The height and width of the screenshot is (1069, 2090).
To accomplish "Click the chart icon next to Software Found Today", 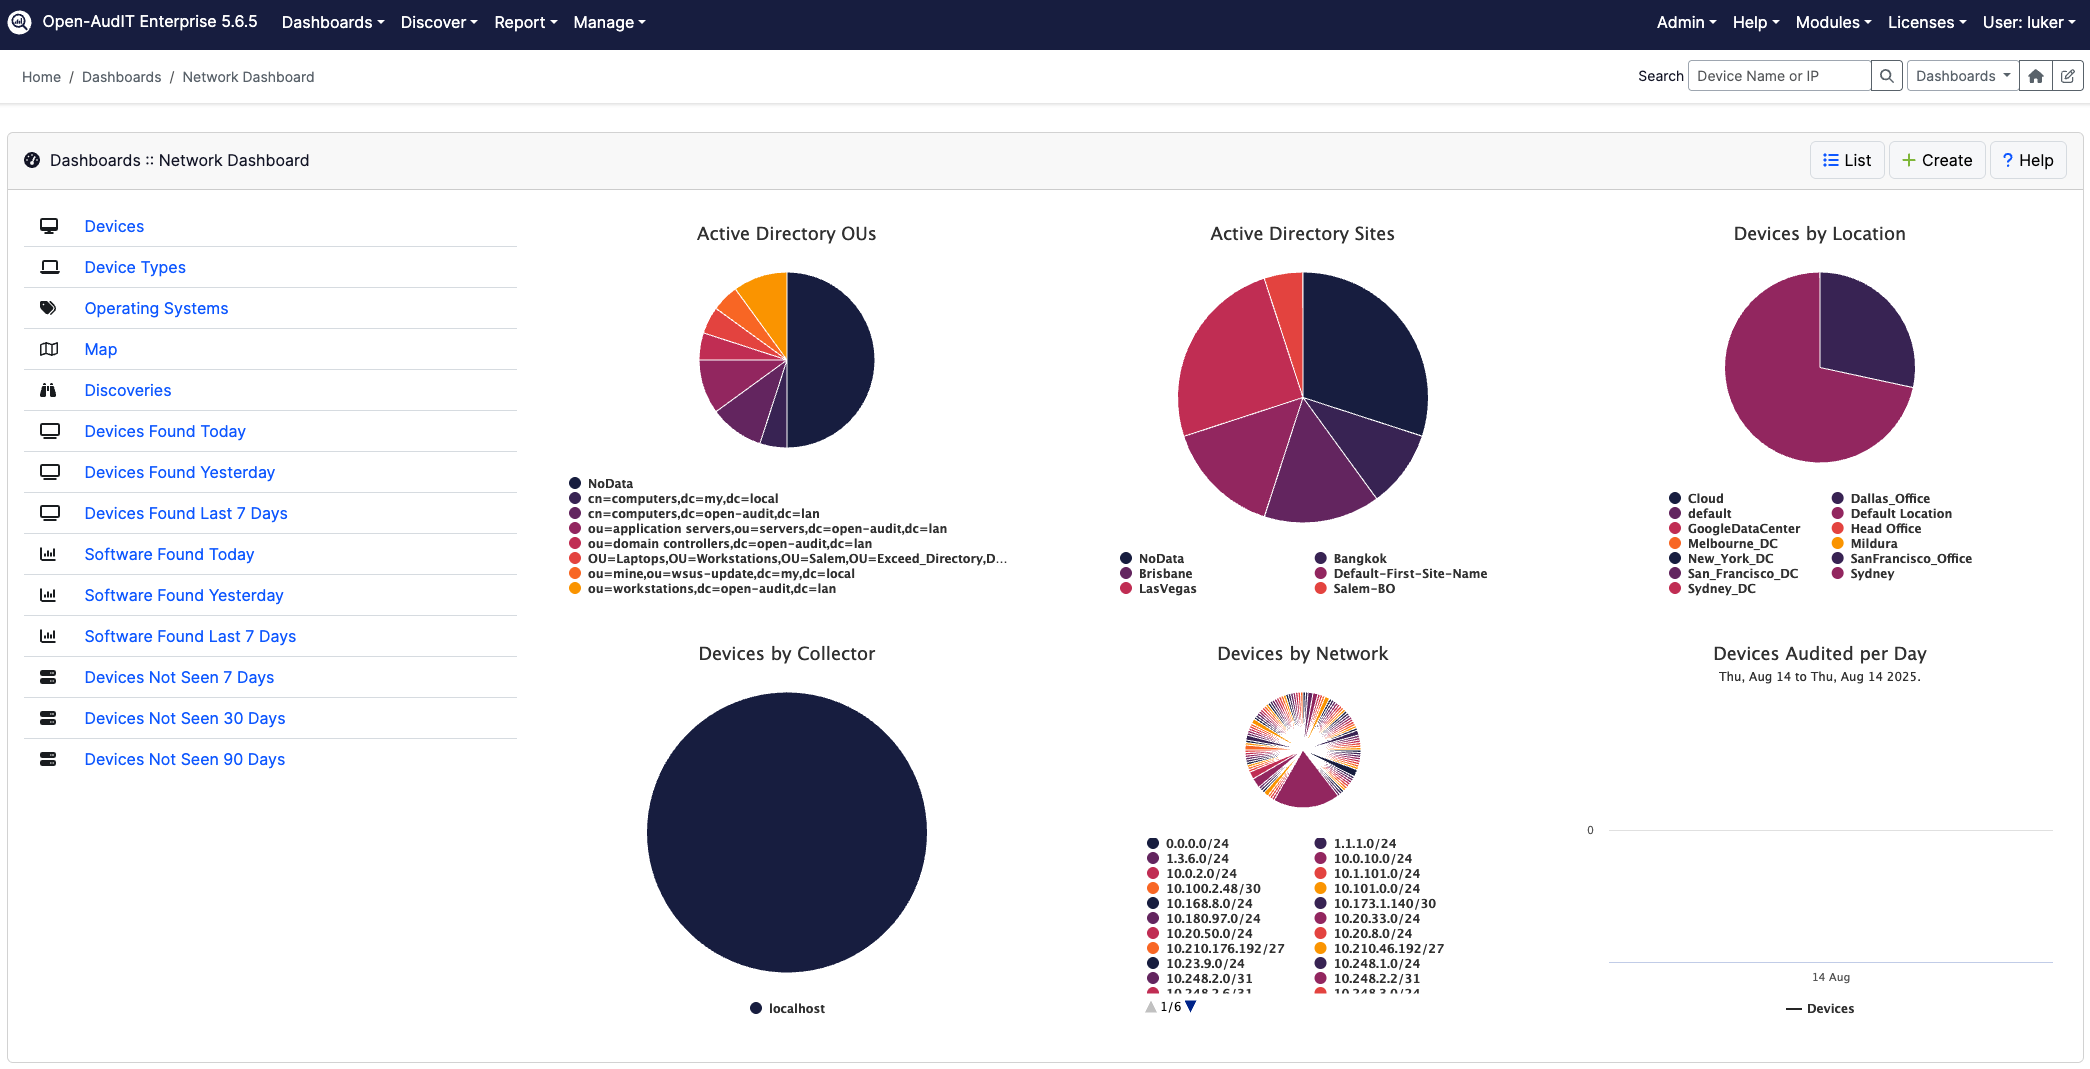I will 49,553.
